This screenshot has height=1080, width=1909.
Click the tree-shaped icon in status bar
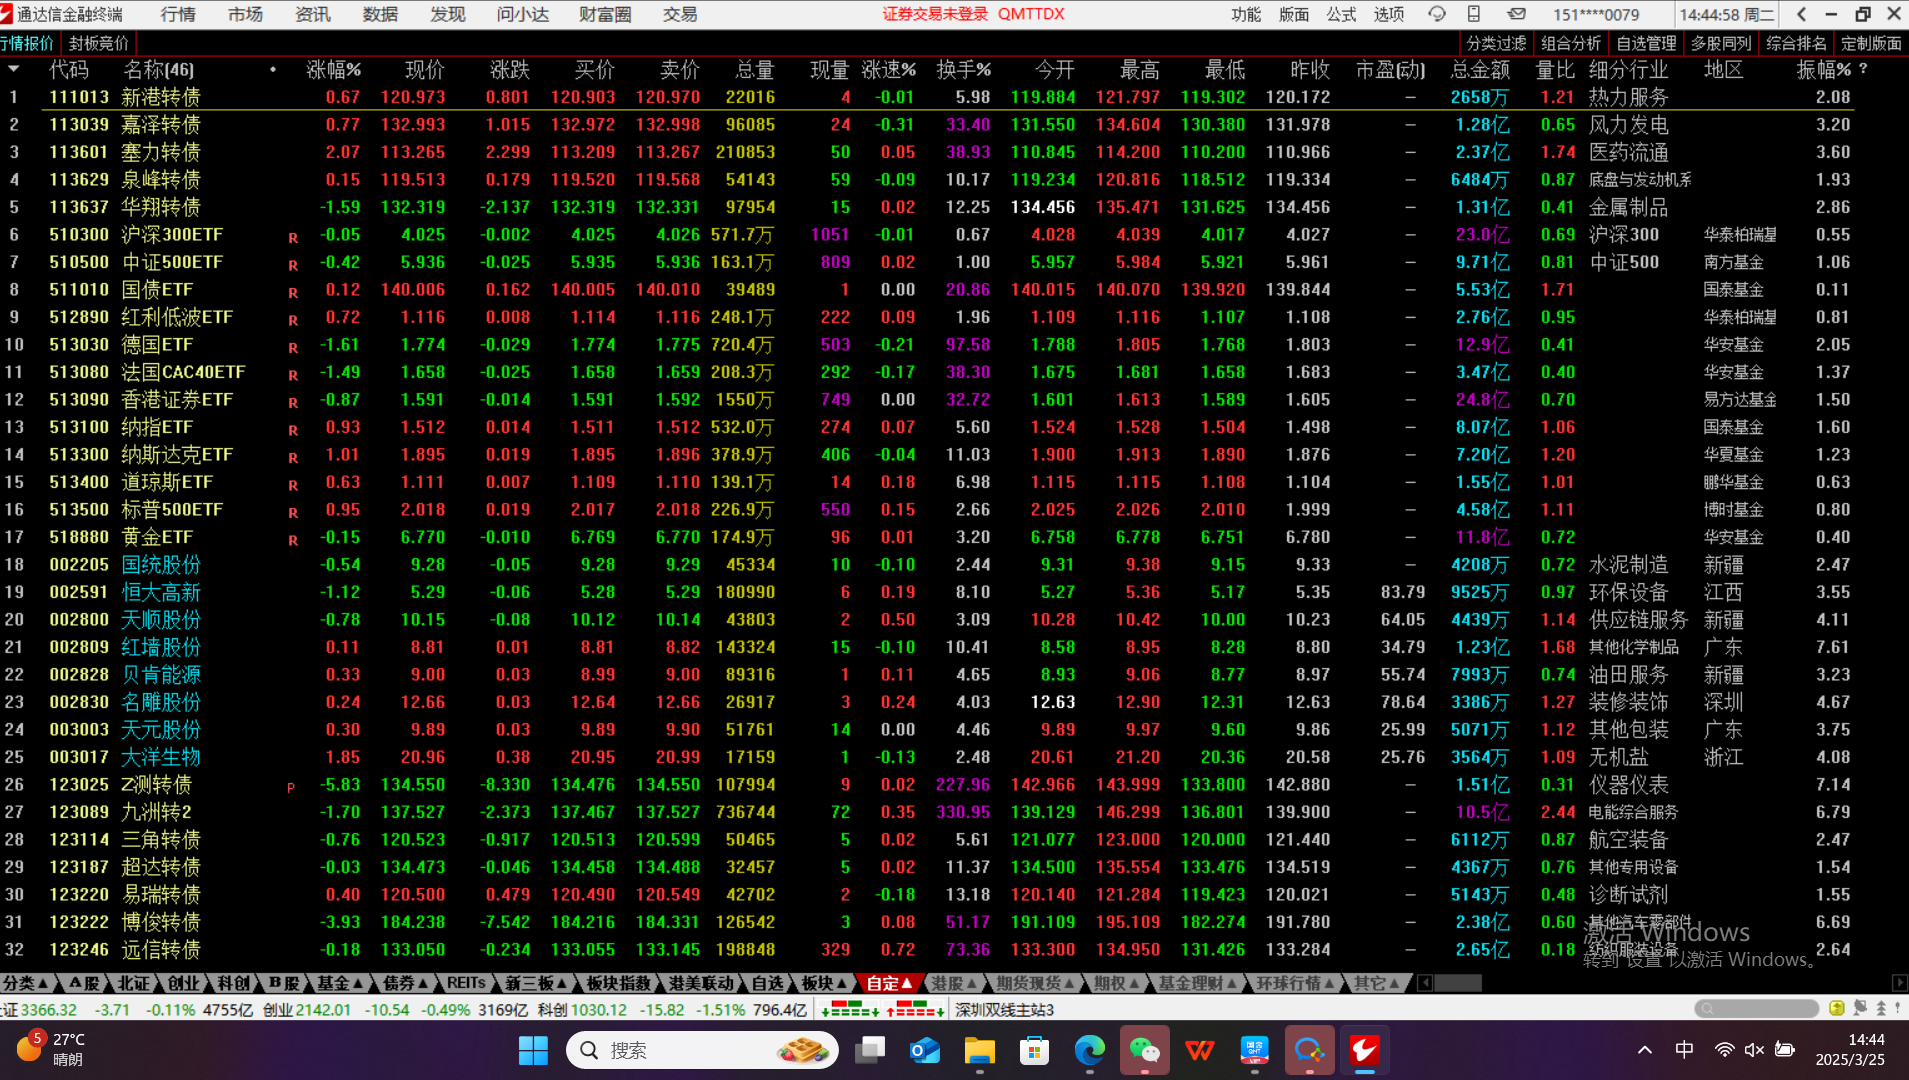pos(1881,1008)
